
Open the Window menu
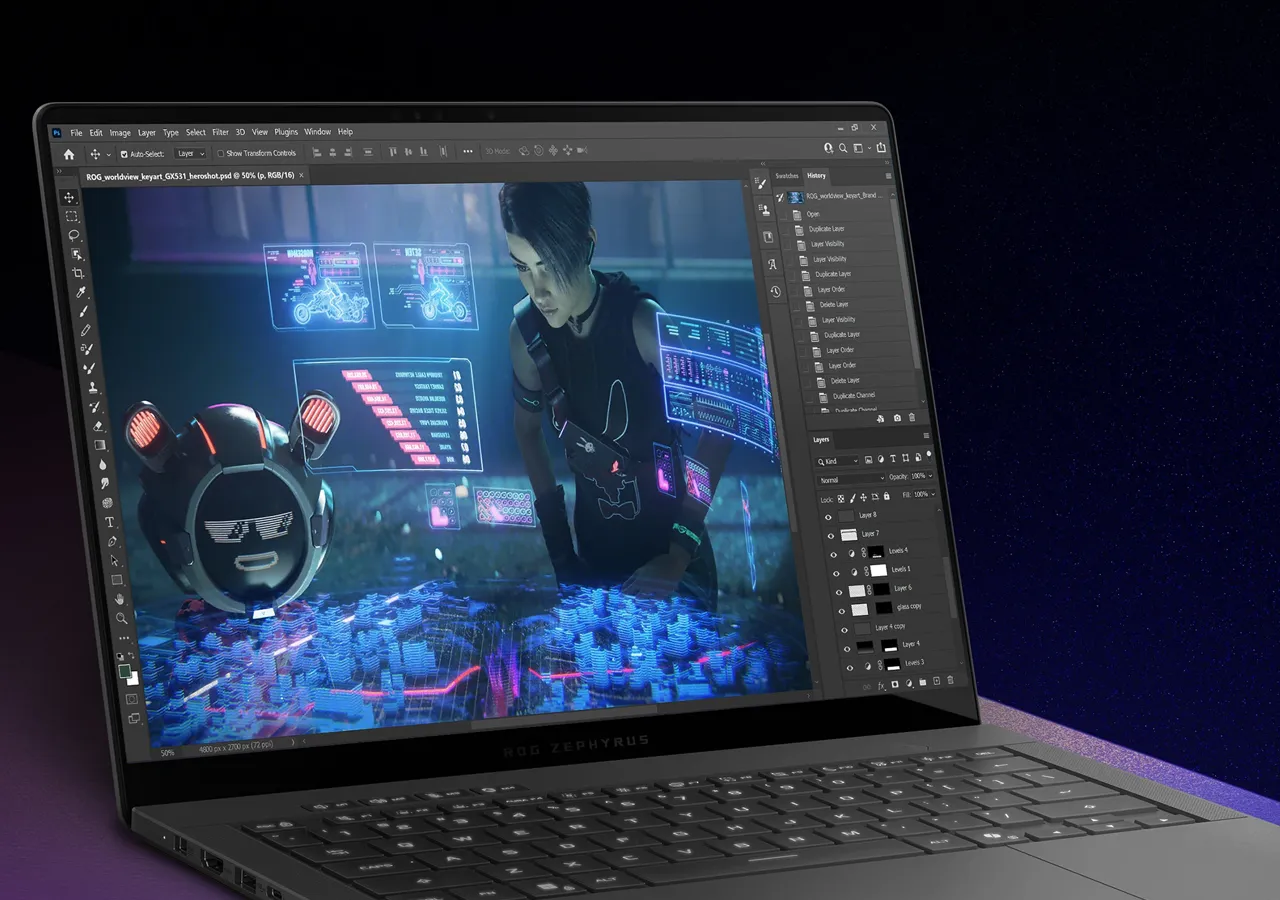point(317,132)
